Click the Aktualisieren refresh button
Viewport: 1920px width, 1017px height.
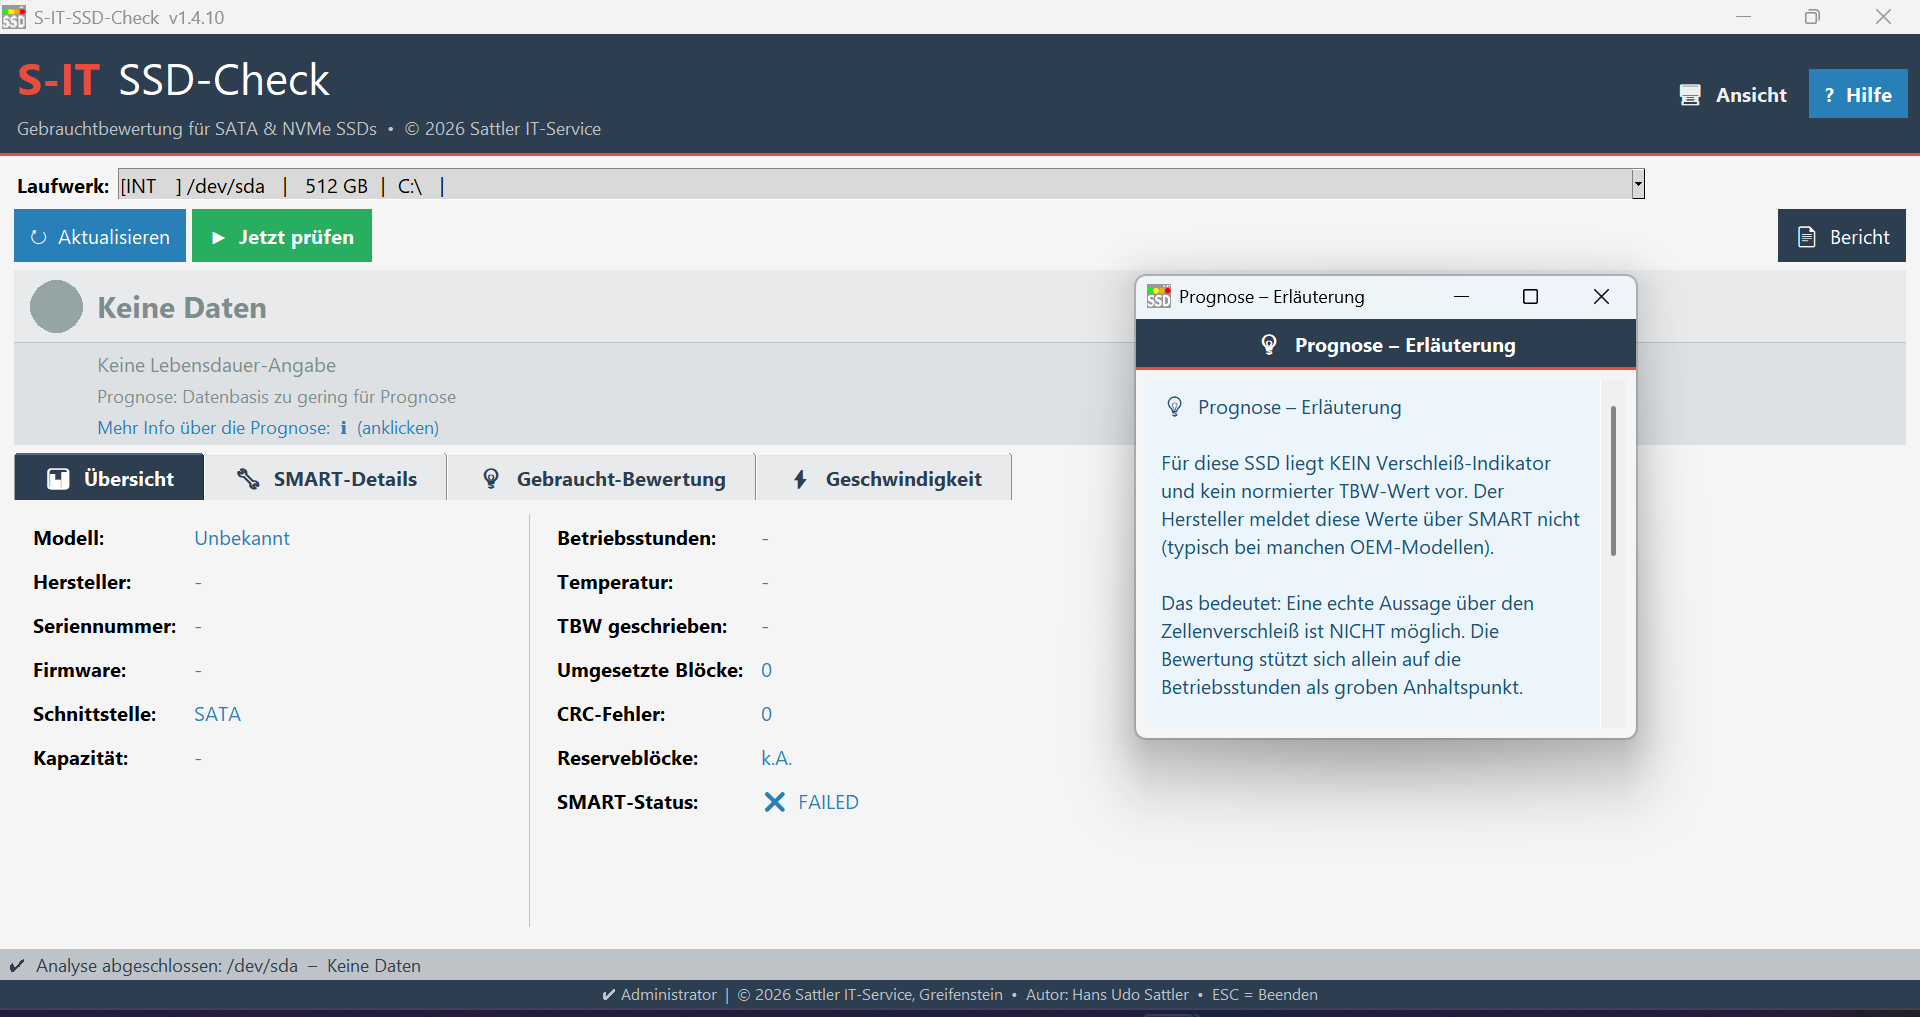pyautogui.click(x=100, y=236)
